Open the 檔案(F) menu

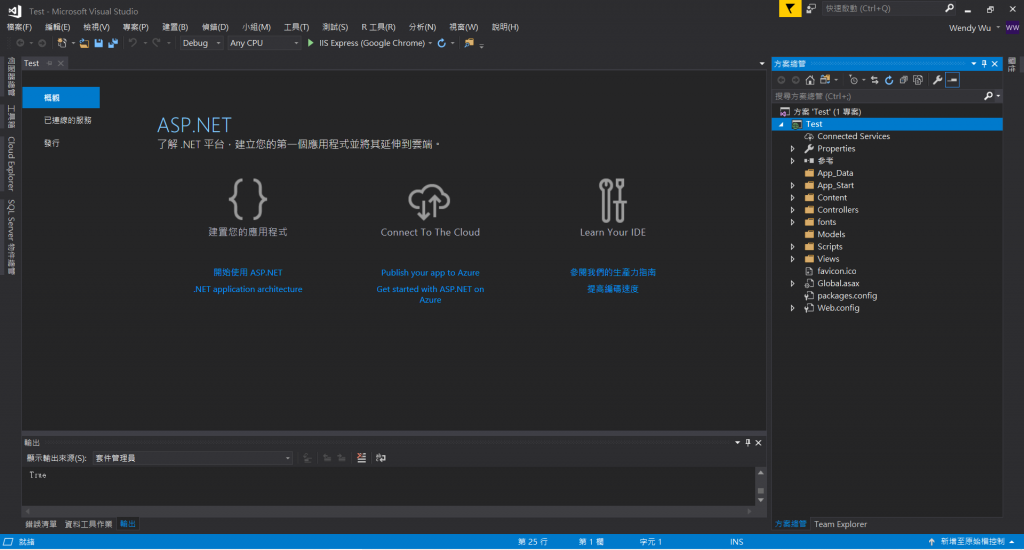[x=19, y=27]
